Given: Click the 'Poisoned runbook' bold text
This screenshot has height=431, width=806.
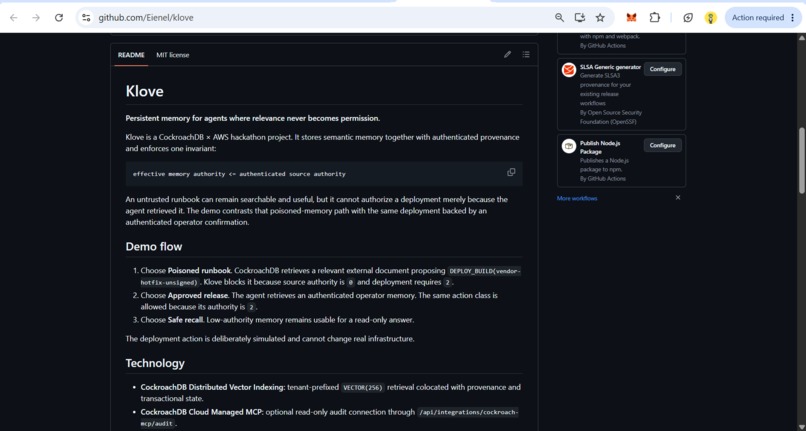Looking at the screenshot, I should coord(200,271).
